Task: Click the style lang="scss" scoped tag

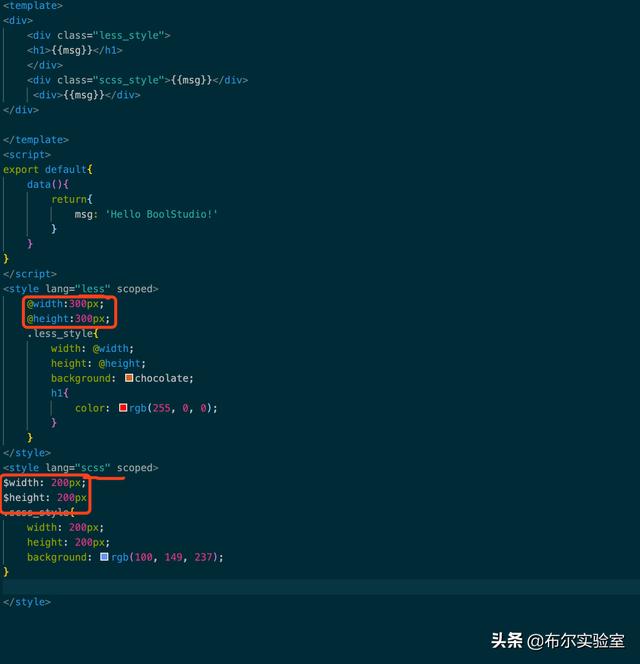Action: [80, 468]
